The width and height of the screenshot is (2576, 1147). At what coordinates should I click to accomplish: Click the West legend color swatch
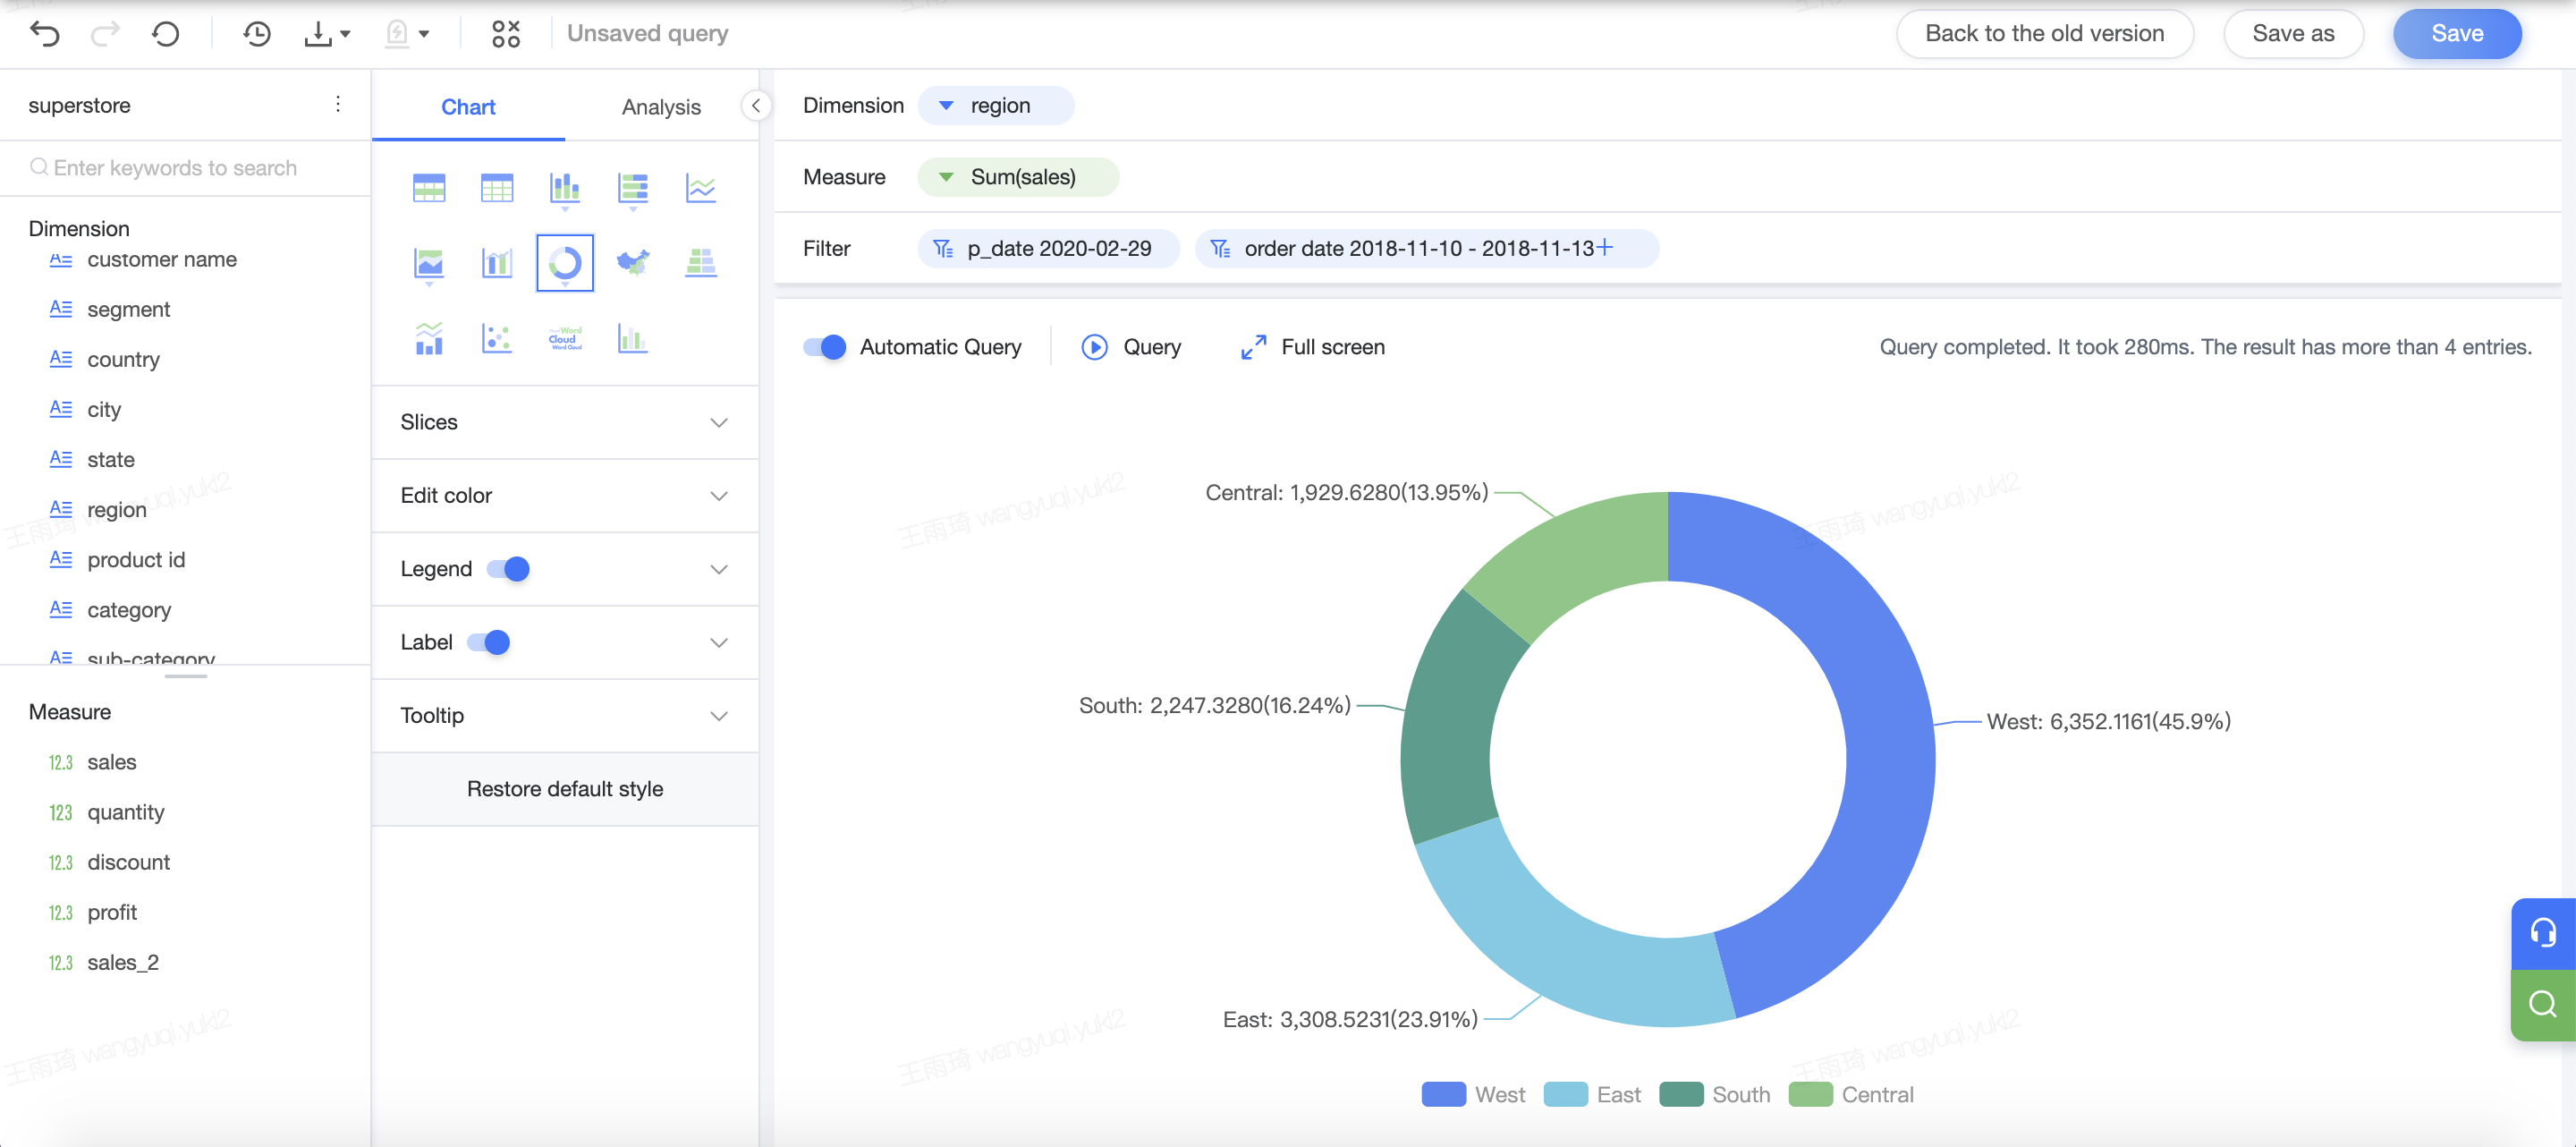pos(1443,1094)
